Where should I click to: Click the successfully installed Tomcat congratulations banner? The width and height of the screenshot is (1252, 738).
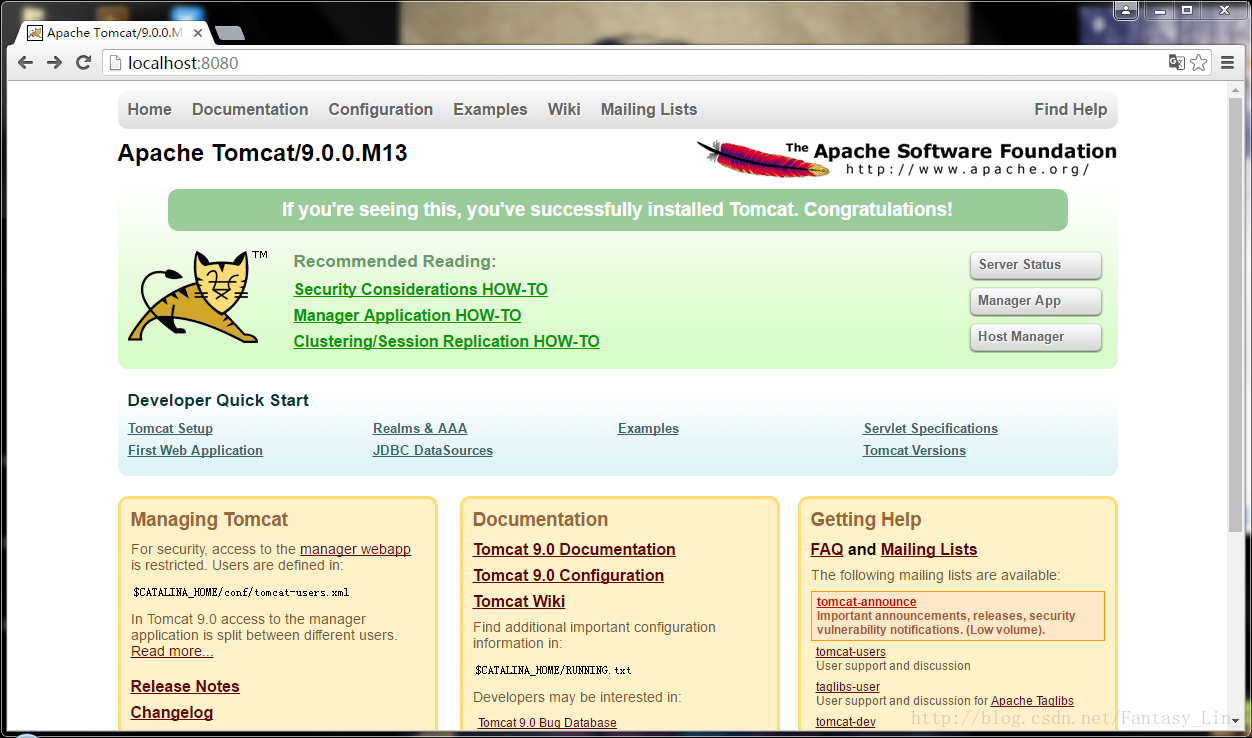coord(617,210)
